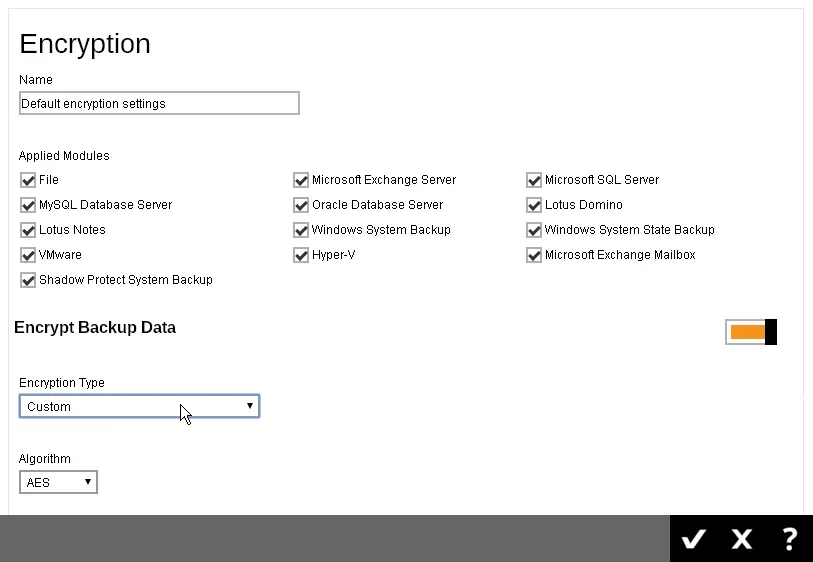The width and height of the screenshot is (813, 562).
Task: Click the Name field label
Action: (x=36, y=80)
